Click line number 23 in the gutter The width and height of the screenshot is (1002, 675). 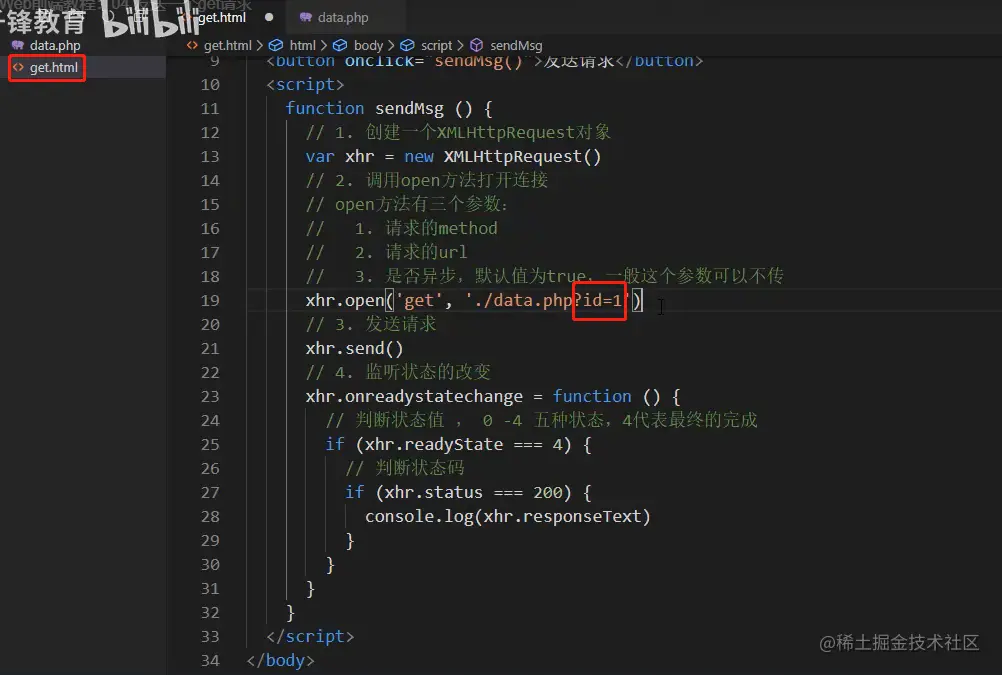[210, 396]
